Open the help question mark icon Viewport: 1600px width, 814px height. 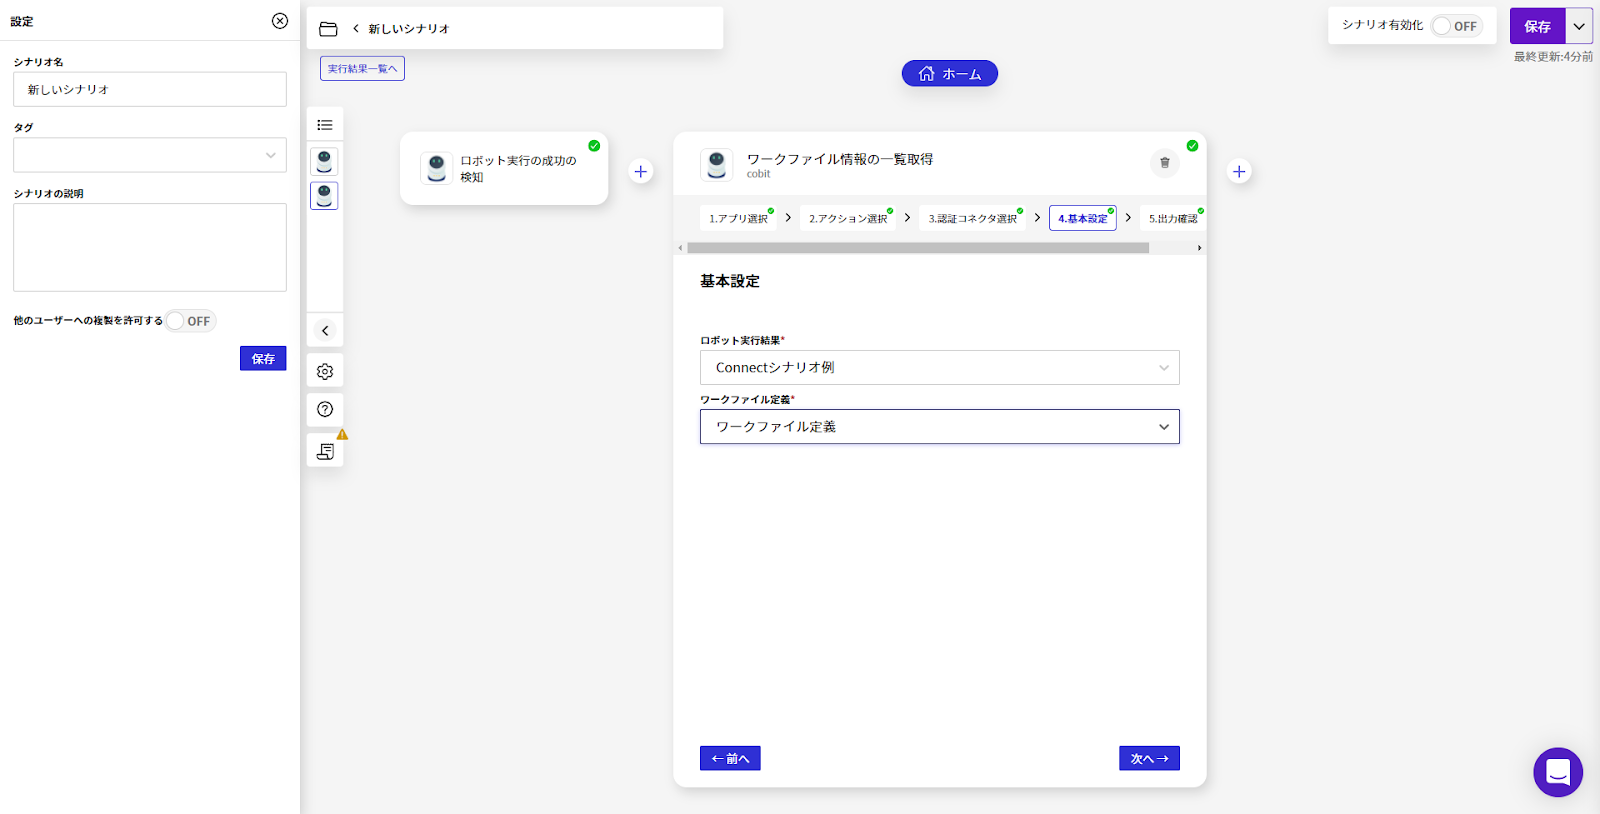click(x=325, y=409)
